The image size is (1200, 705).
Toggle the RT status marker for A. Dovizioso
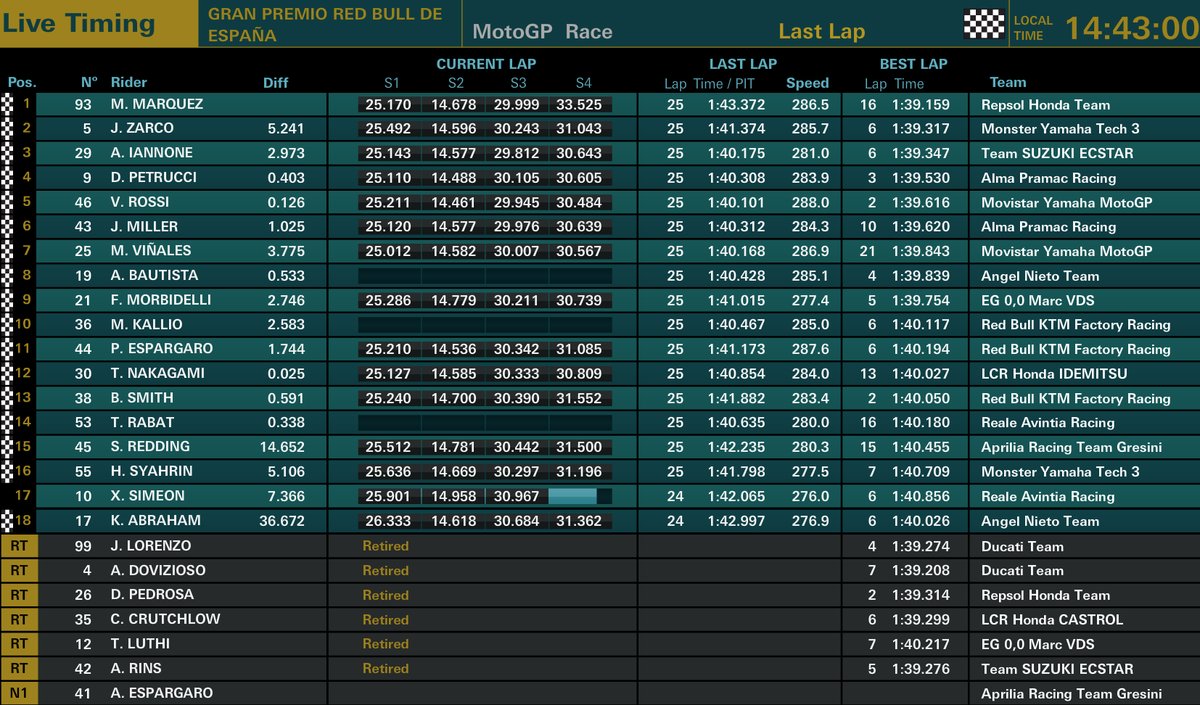[x=17, y=570]
